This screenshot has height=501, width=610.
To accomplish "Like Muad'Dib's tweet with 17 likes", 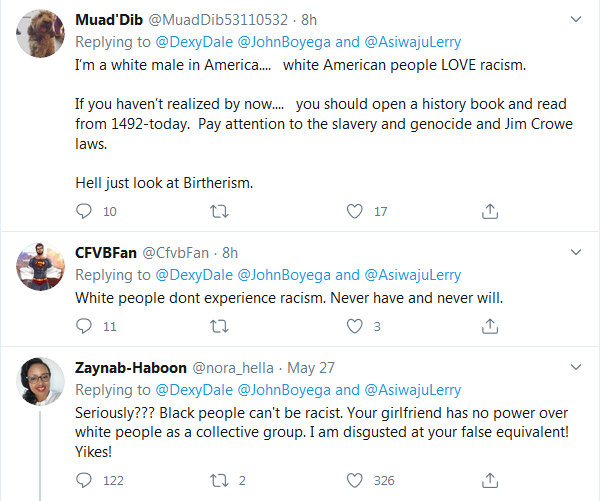I will tap(354, 211).
